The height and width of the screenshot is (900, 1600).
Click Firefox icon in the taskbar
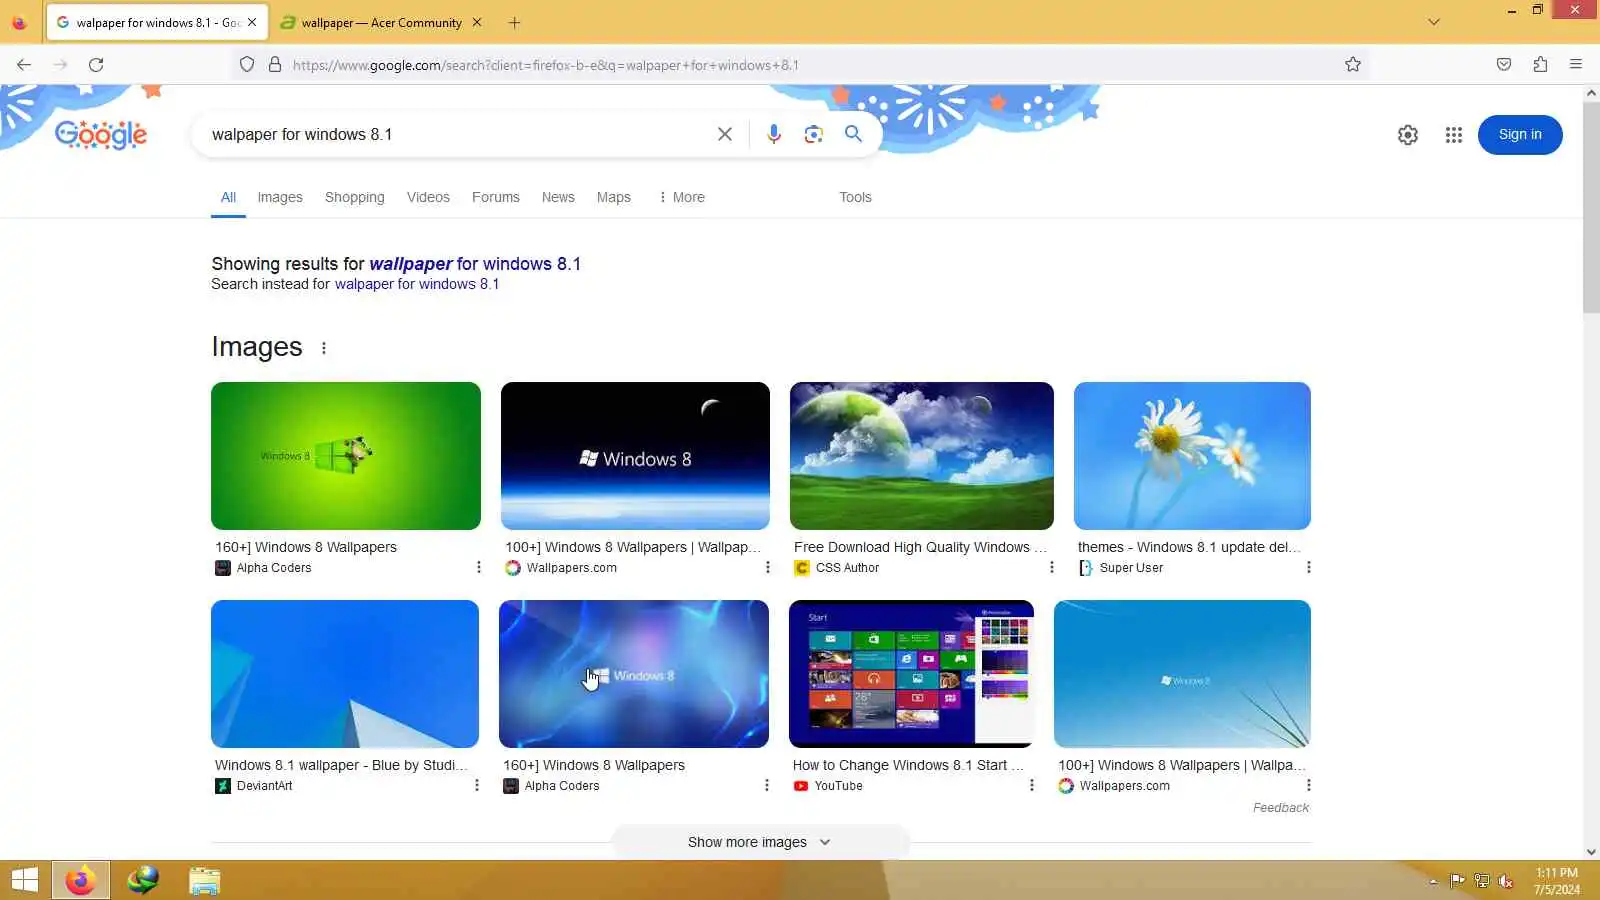pos(80,880)
